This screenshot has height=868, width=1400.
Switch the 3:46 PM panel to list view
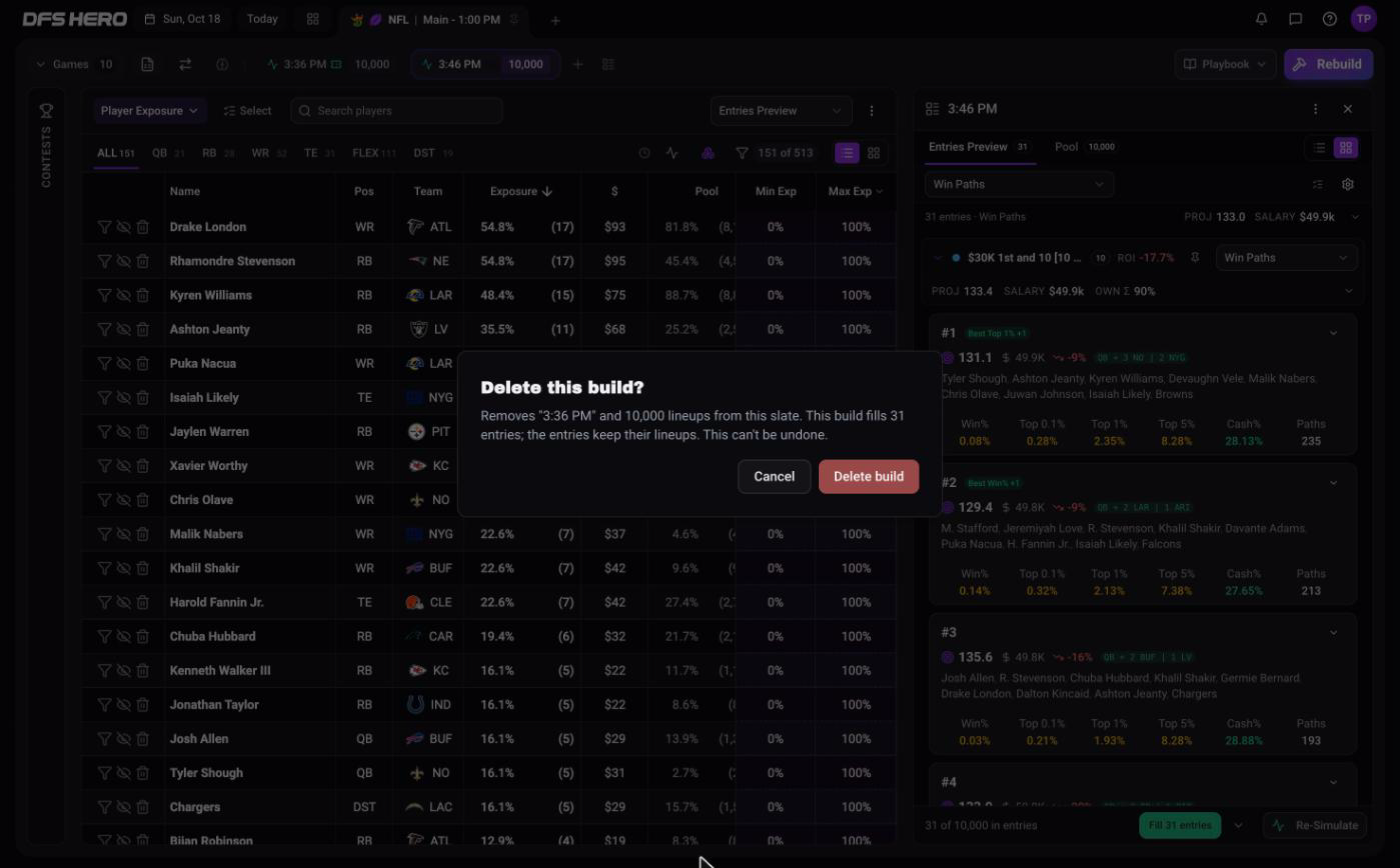pos(1320,148)
